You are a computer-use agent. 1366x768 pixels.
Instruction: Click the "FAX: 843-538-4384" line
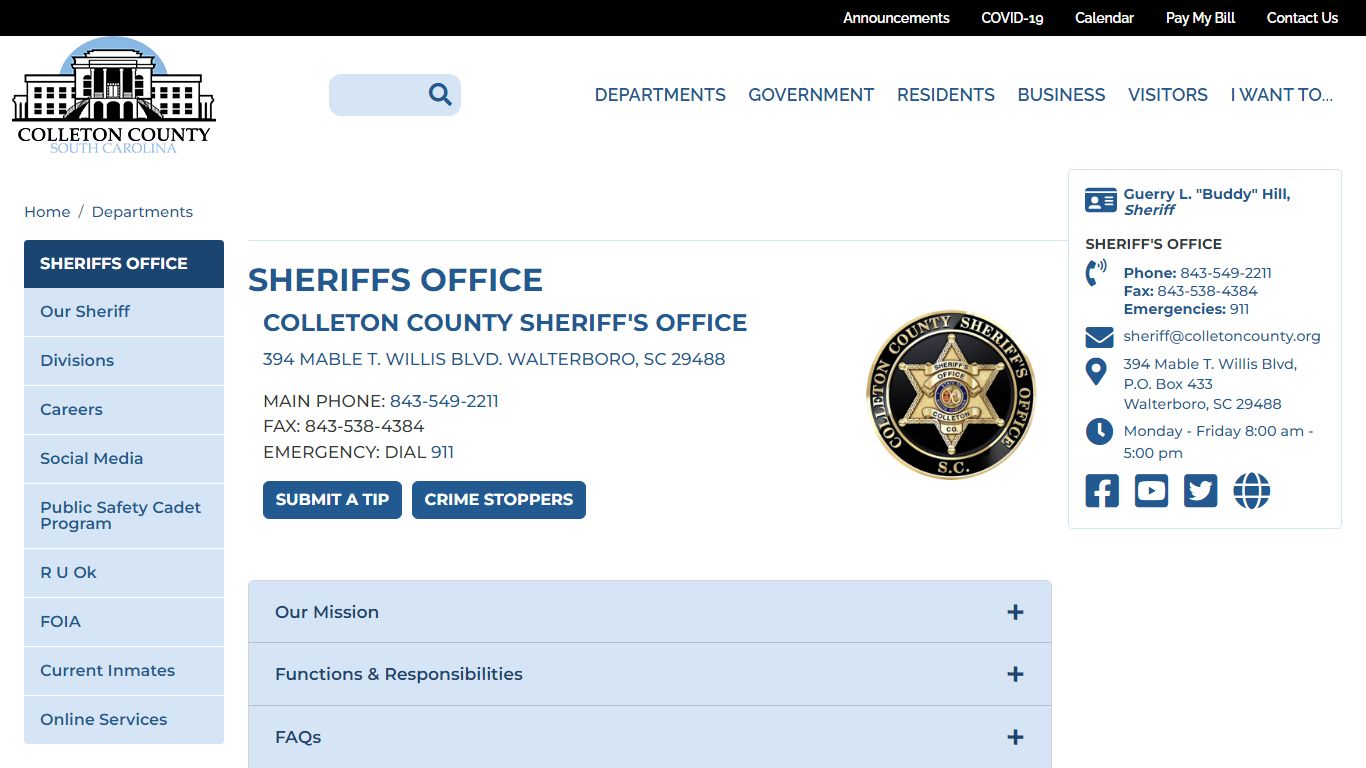point(343,426)
